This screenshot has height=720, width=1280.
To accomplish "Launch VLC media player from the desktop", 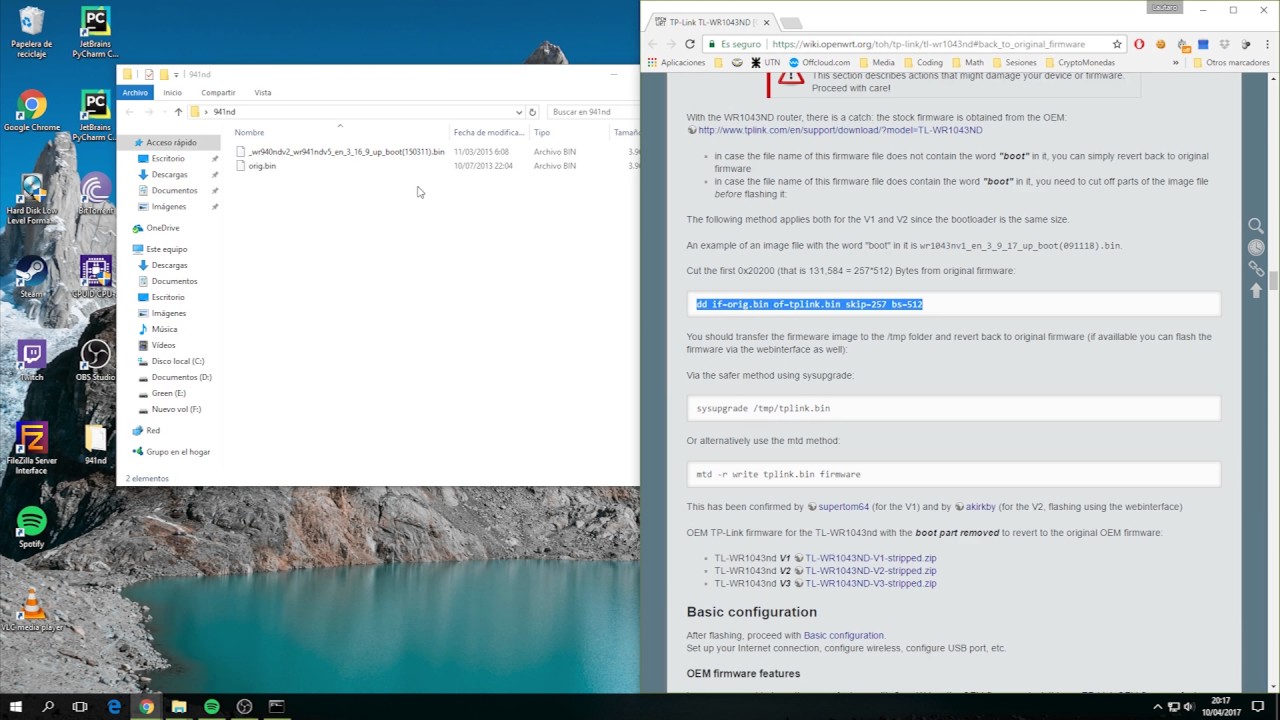I will point(32,610).
